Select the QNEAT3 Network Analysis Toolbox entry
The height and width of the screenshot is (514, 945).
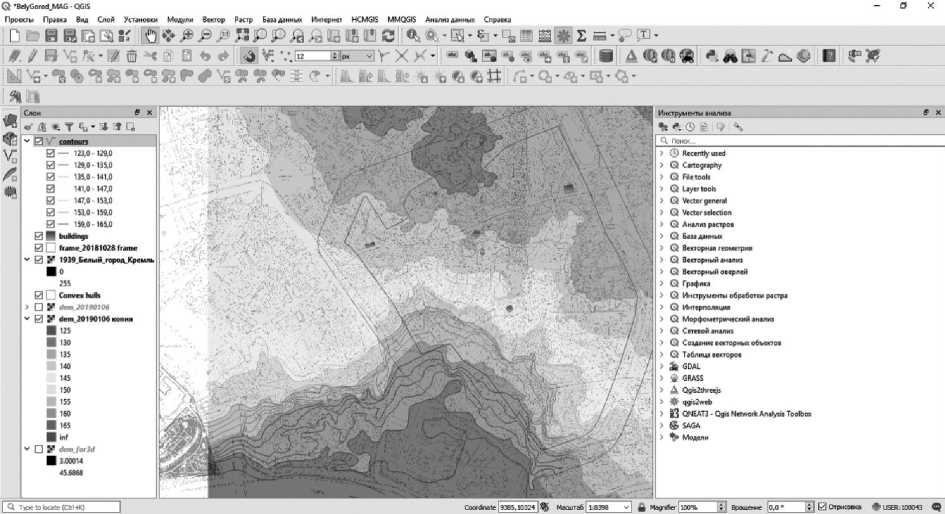[746, 413]
